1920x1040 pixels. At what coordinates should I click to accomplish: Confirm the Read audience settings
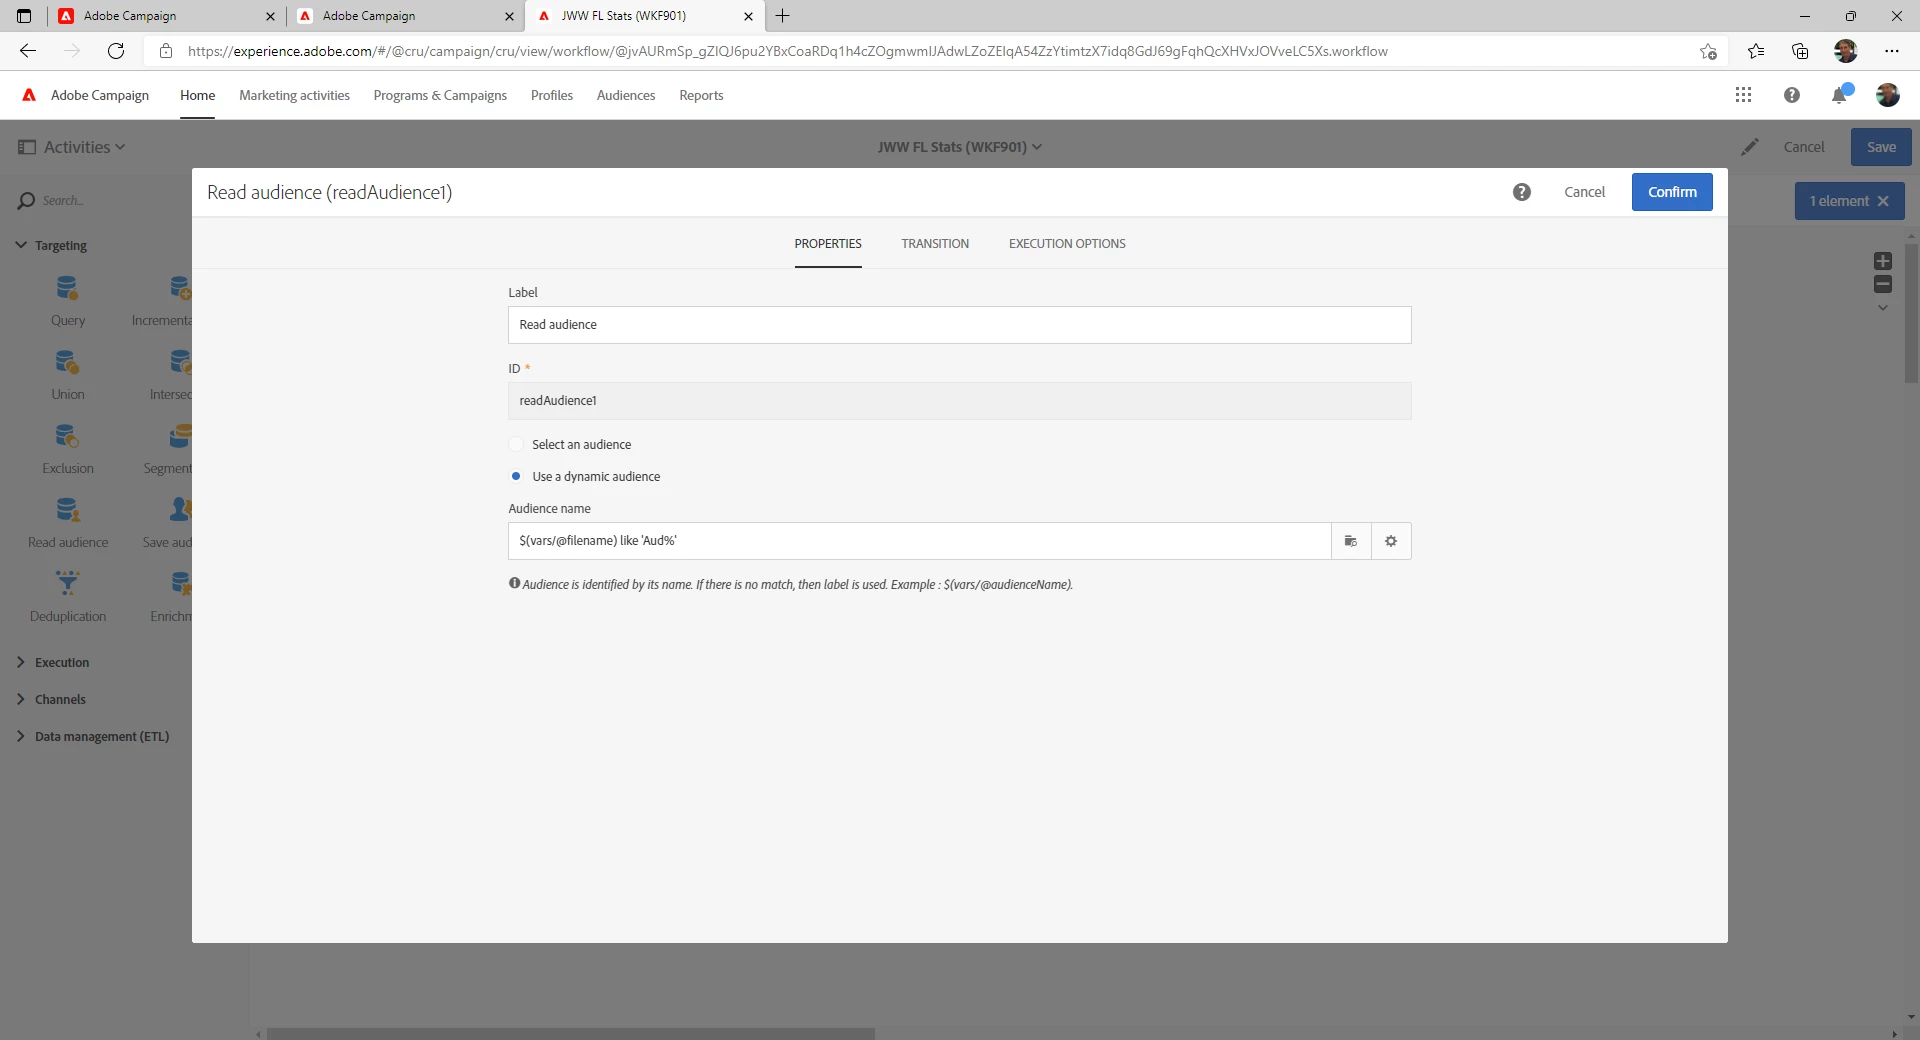pos(1672,192)
